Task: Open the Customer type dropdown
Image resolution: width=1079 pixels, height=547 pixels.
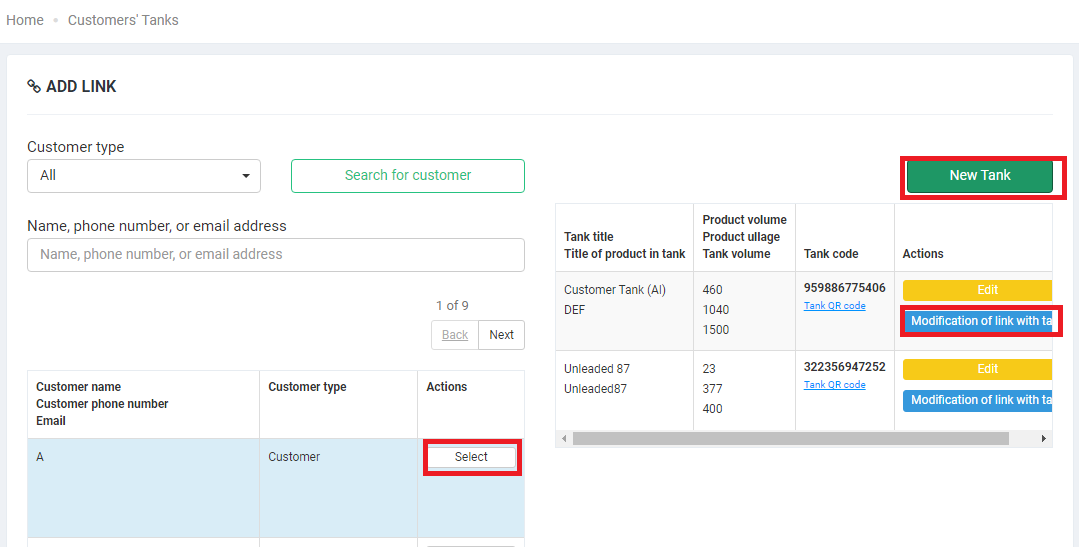Action: pos(143,176)
